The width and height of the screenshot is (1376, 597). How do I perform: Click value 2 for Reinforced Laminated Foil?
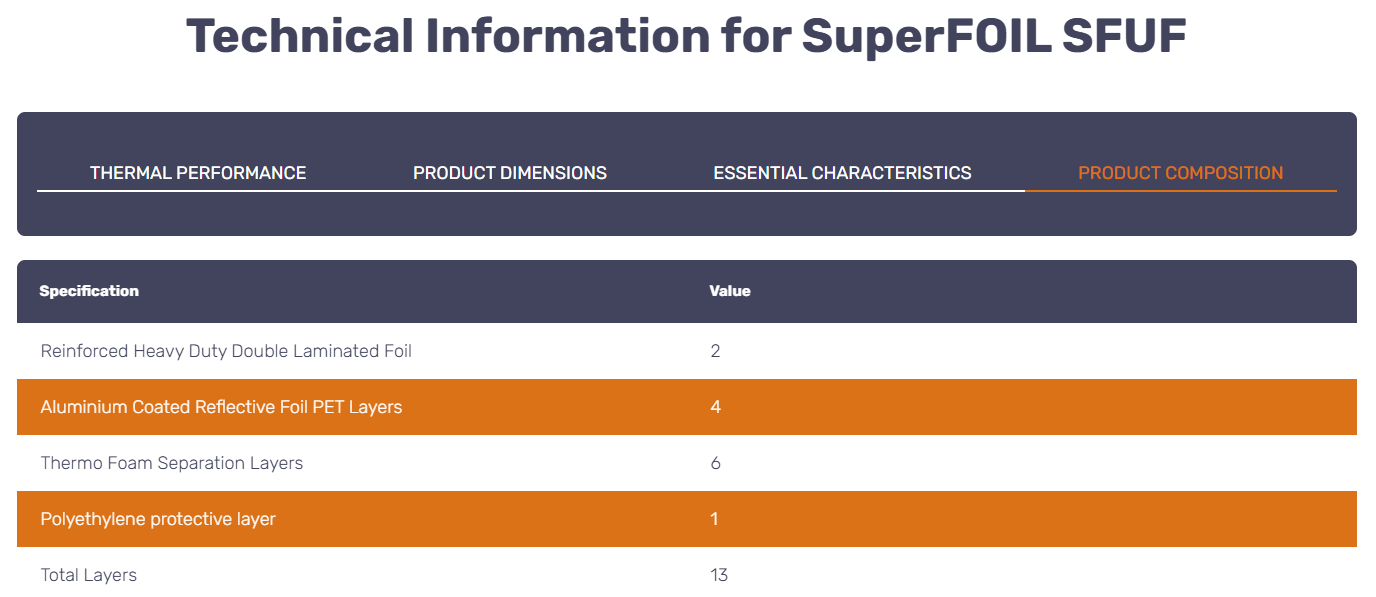click(x=715, y=351)
